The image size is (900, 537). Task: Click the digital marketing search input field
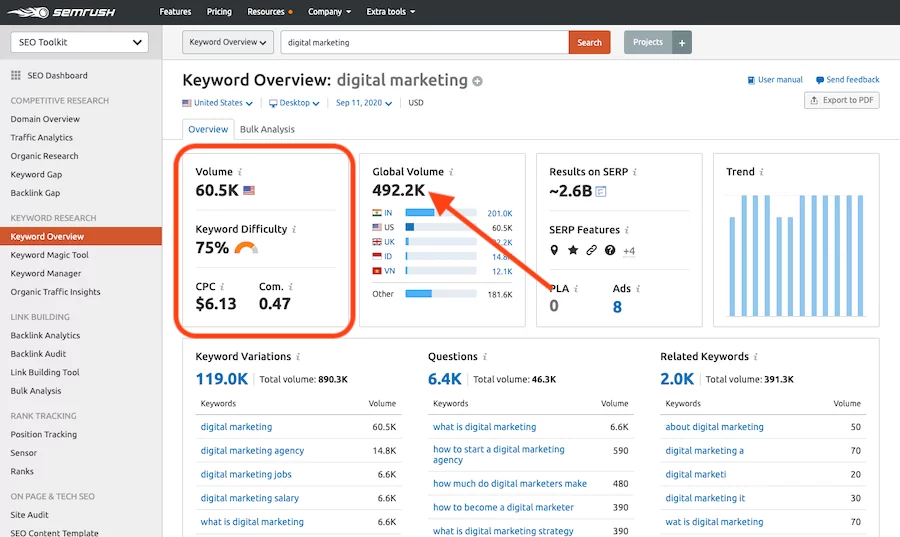[x=425, y=42]
